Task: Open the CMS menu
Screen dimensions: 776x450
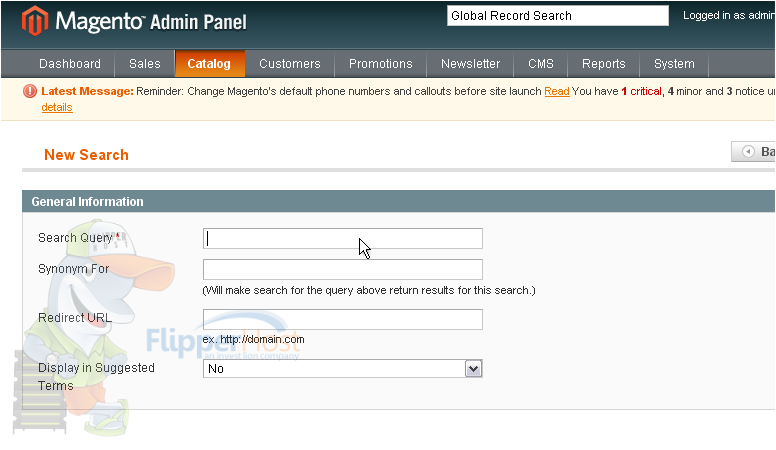Action: click(541, 64)
